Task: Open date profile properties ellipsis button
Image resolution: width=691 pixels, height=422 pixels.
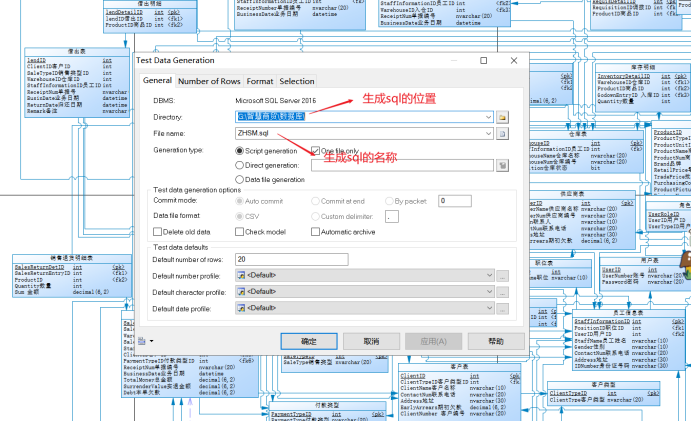Action: pos(502,309)
